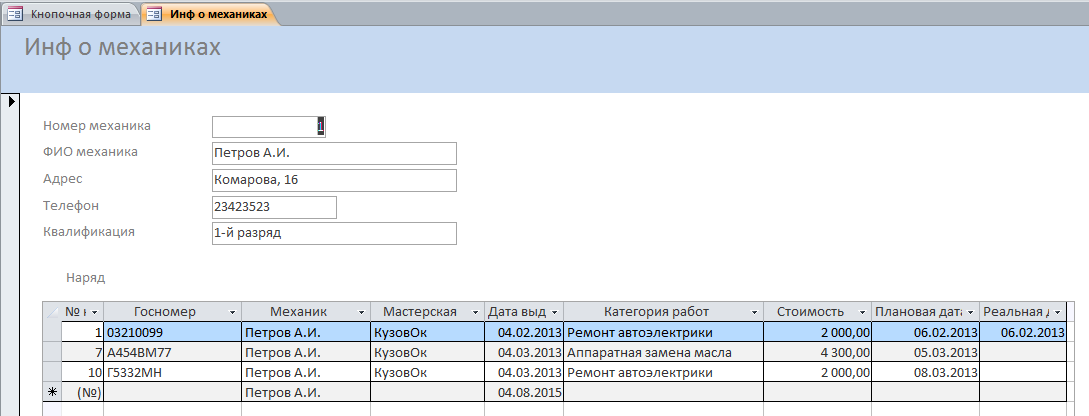This screenshot has height=416, width=1089.
Task: Open the № column filter dropdown
Action: [94, 313]
